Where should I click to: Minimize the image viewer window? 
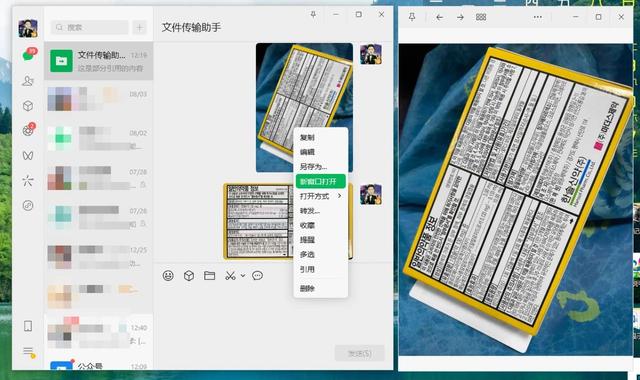tap(576, 17)
